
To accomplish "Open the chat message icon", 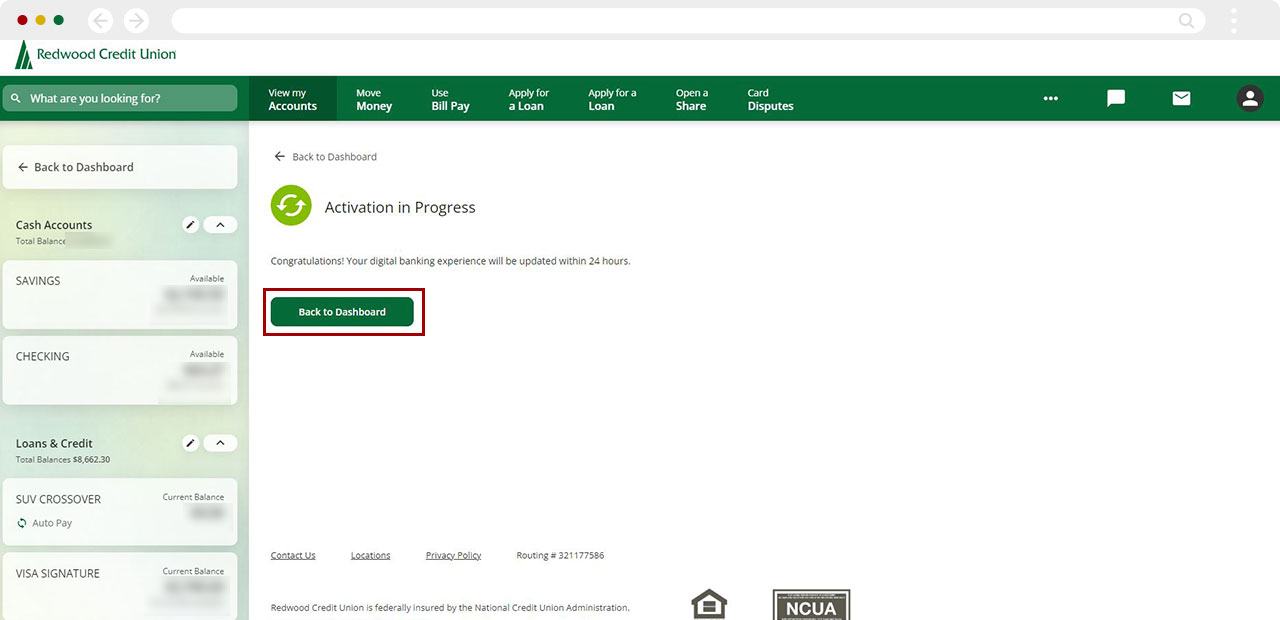I will point(1116,98).
